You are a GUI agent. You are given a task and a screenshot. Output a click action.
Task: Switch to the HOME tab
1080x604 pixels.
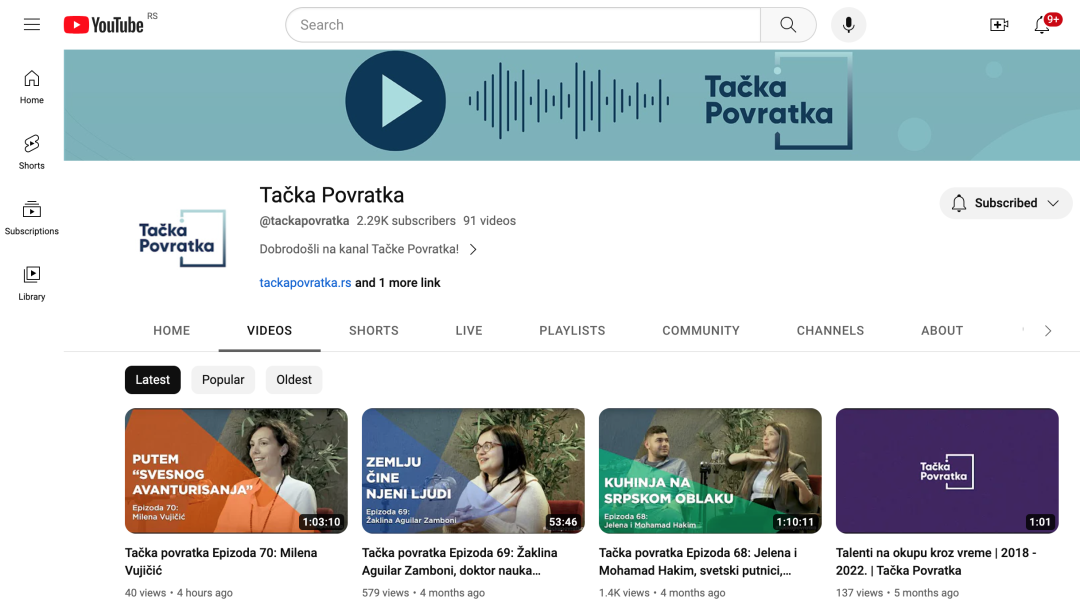pos(172,331)
